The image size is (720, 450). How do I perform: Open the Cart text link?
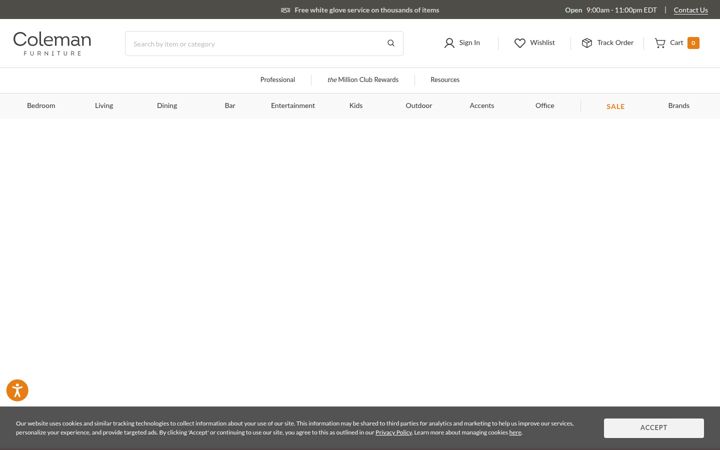pyautogui.click(x=676, y=42)
